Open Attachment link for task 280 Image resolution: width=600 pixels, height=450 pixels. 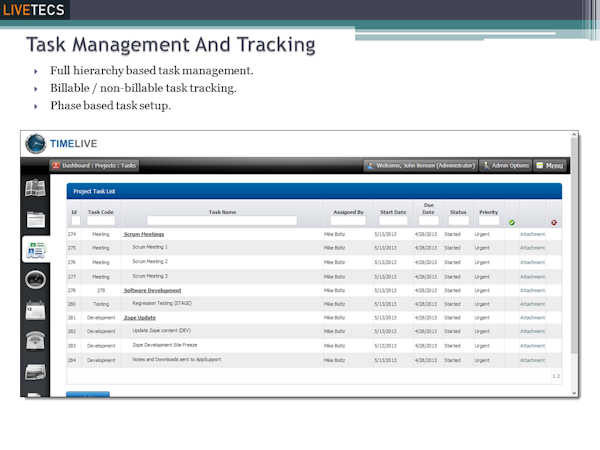coord(532,304)
